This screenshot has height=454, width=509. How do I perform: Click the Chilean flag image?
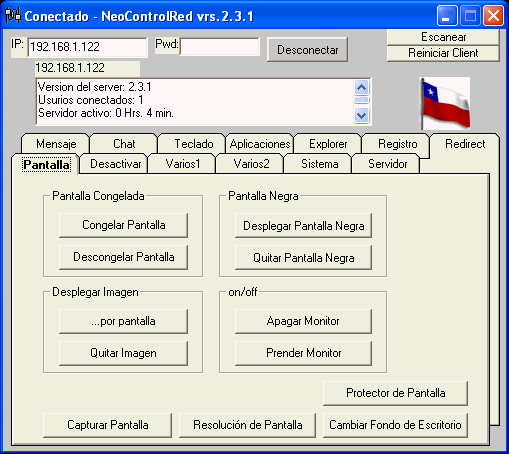point(445,103)
